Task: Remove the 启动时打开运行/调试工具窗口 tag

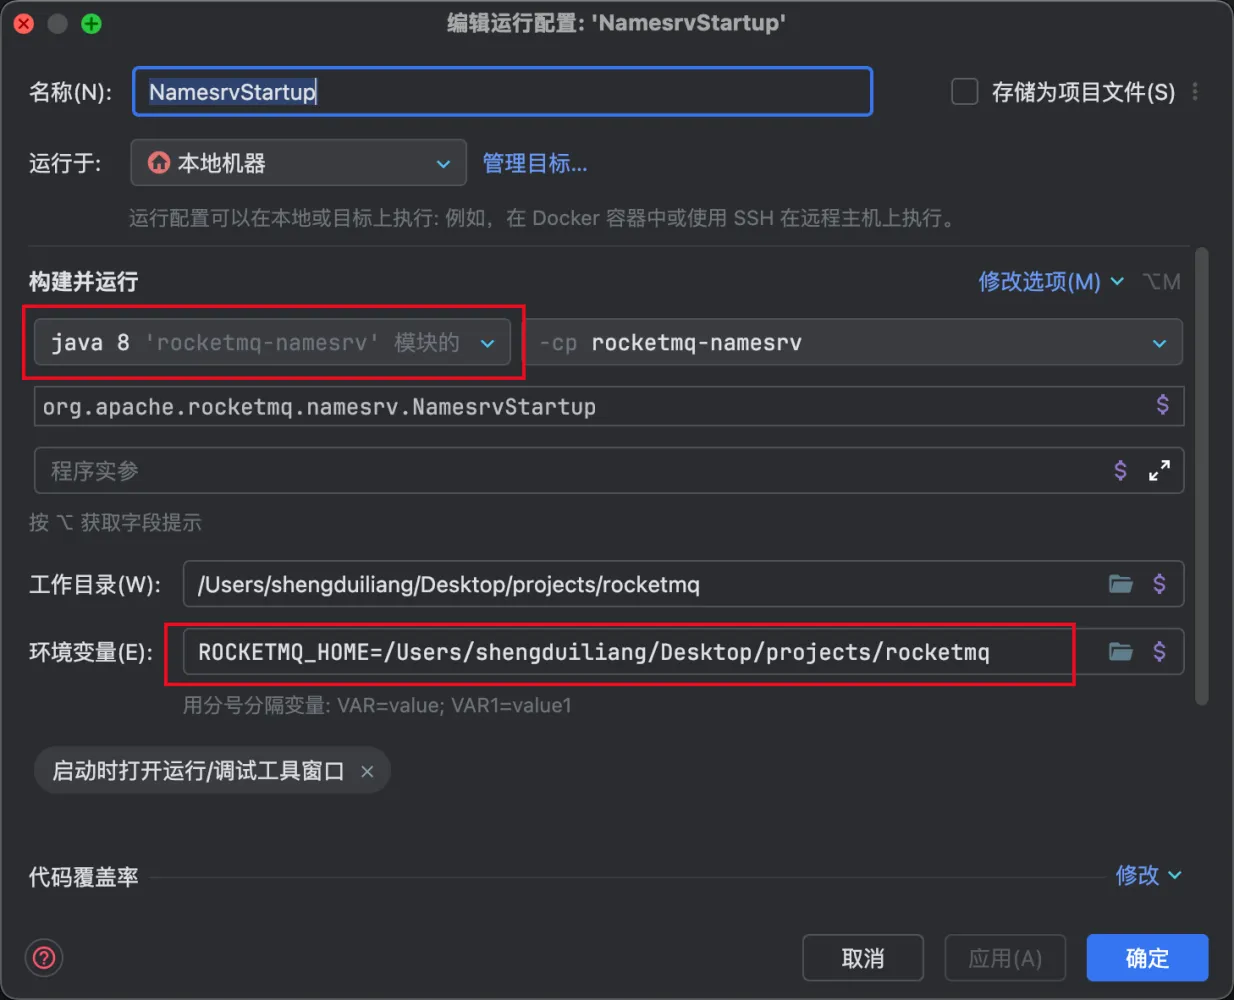Action: click(x=366, y=771)
